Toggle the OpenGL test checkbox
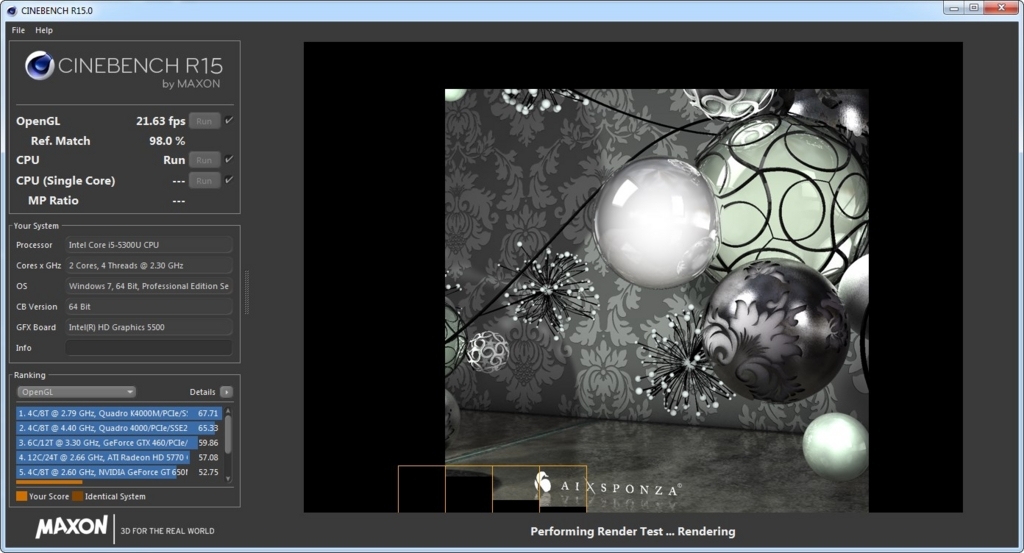 coord(229,120)
